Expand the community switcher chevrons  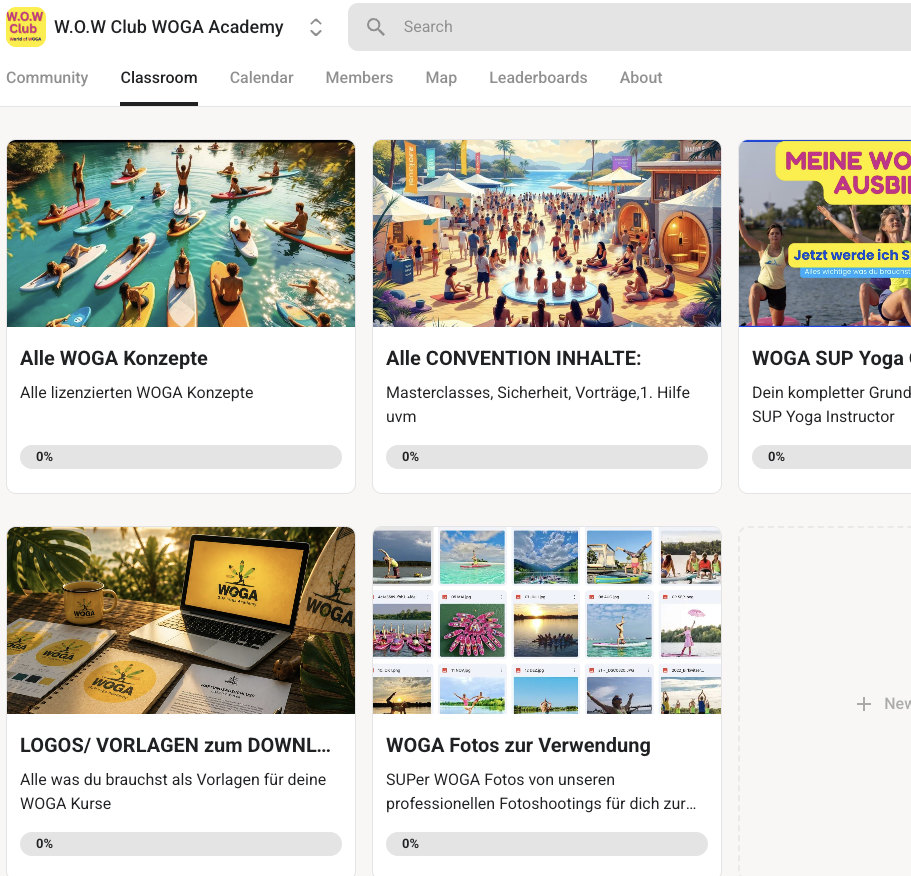(x=315, y=27)
